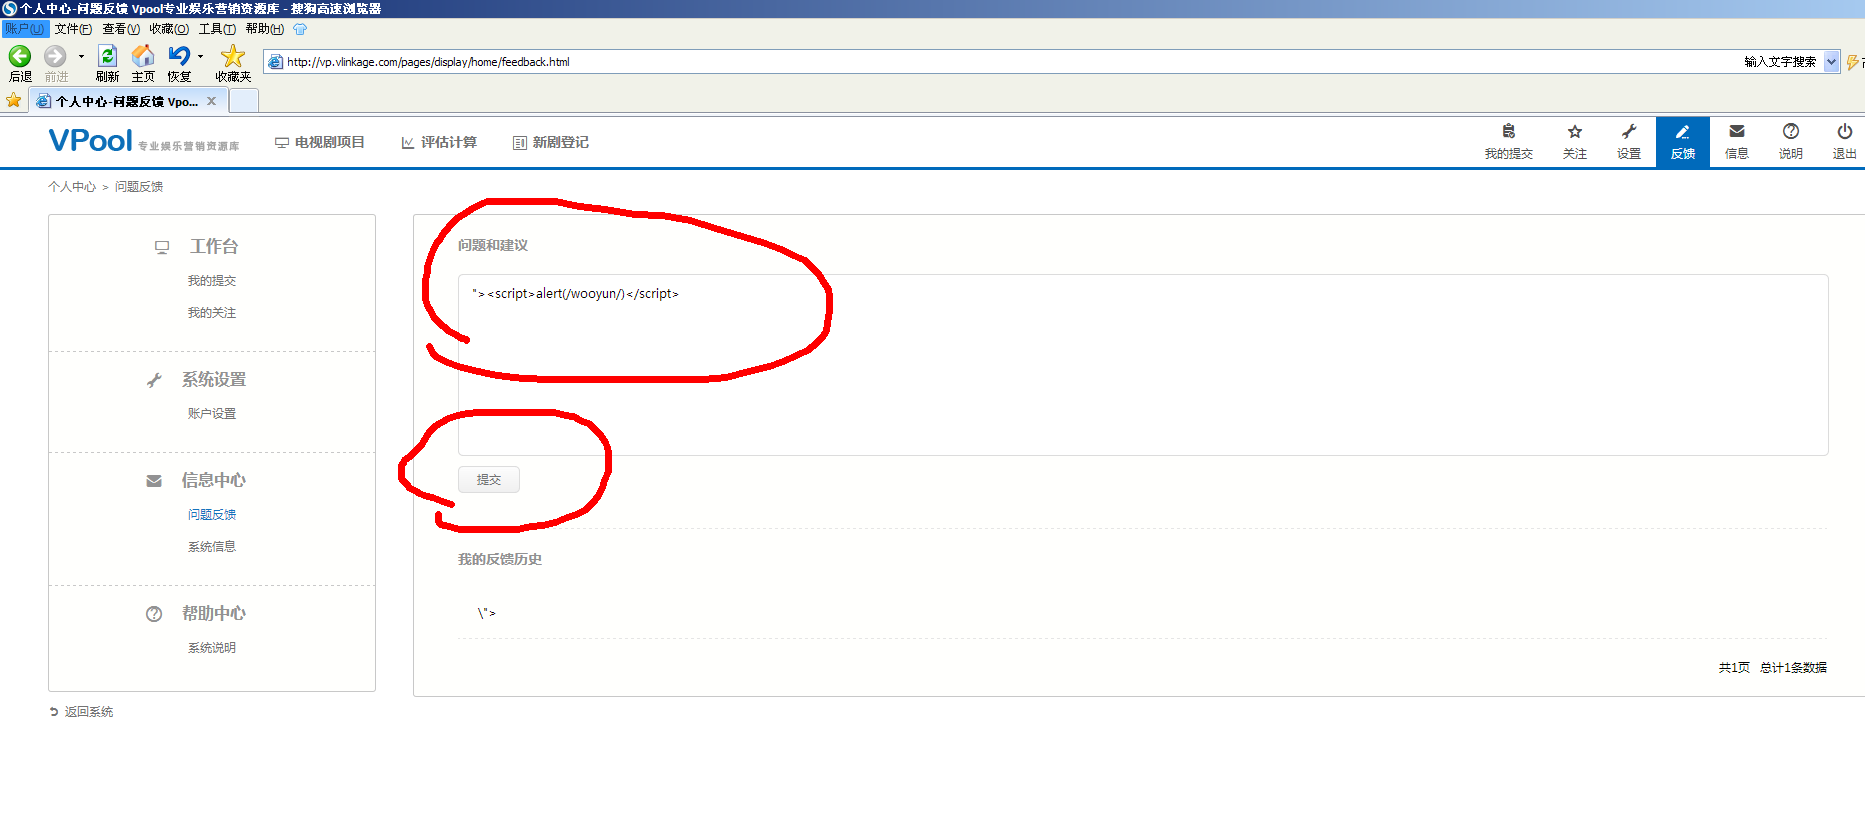
Task: Click the lightning icon next to search
Action: [x=1852, y=62]
